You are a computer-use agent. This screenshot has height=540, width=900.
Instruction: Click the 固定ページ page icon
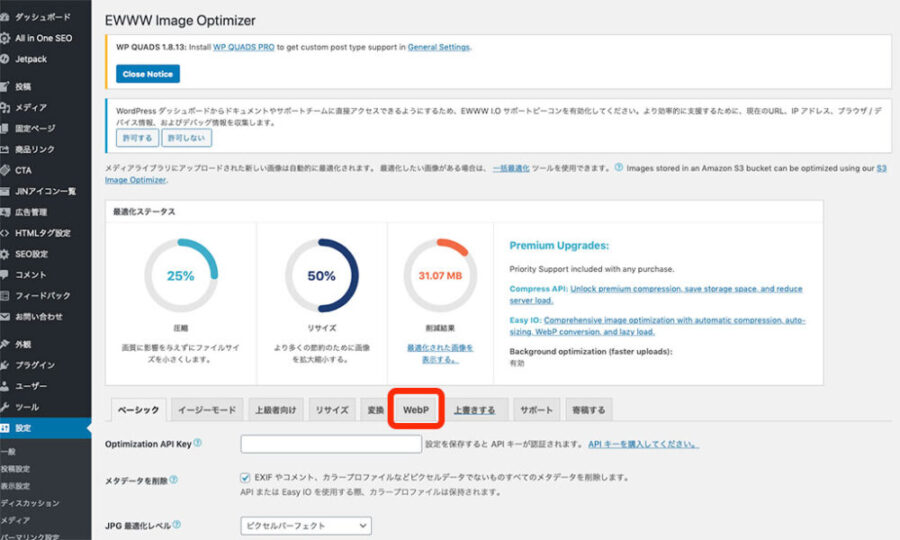coord(5,128)
